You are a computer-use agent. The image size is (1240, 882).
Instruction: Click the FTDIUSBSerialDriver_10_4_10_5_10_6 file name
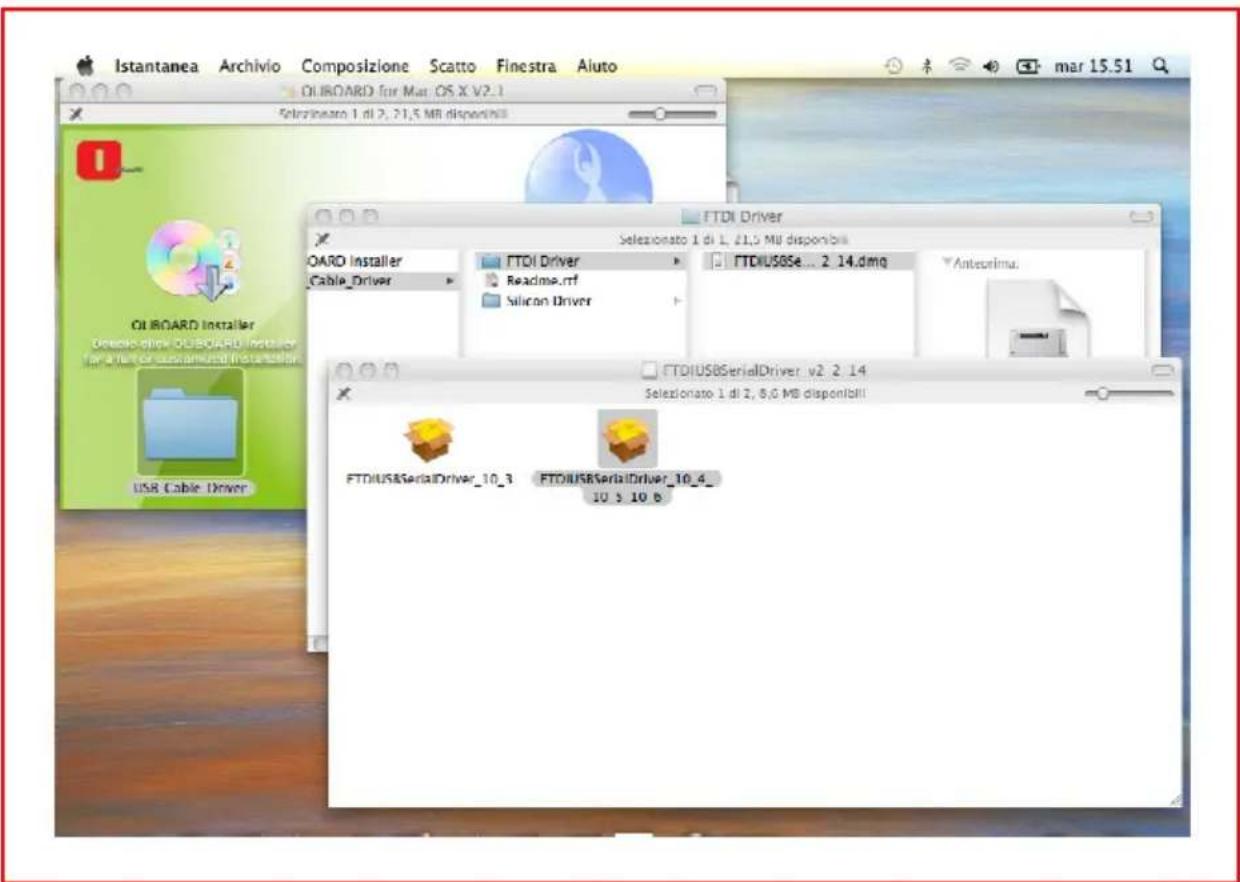[x=627, y=488]
